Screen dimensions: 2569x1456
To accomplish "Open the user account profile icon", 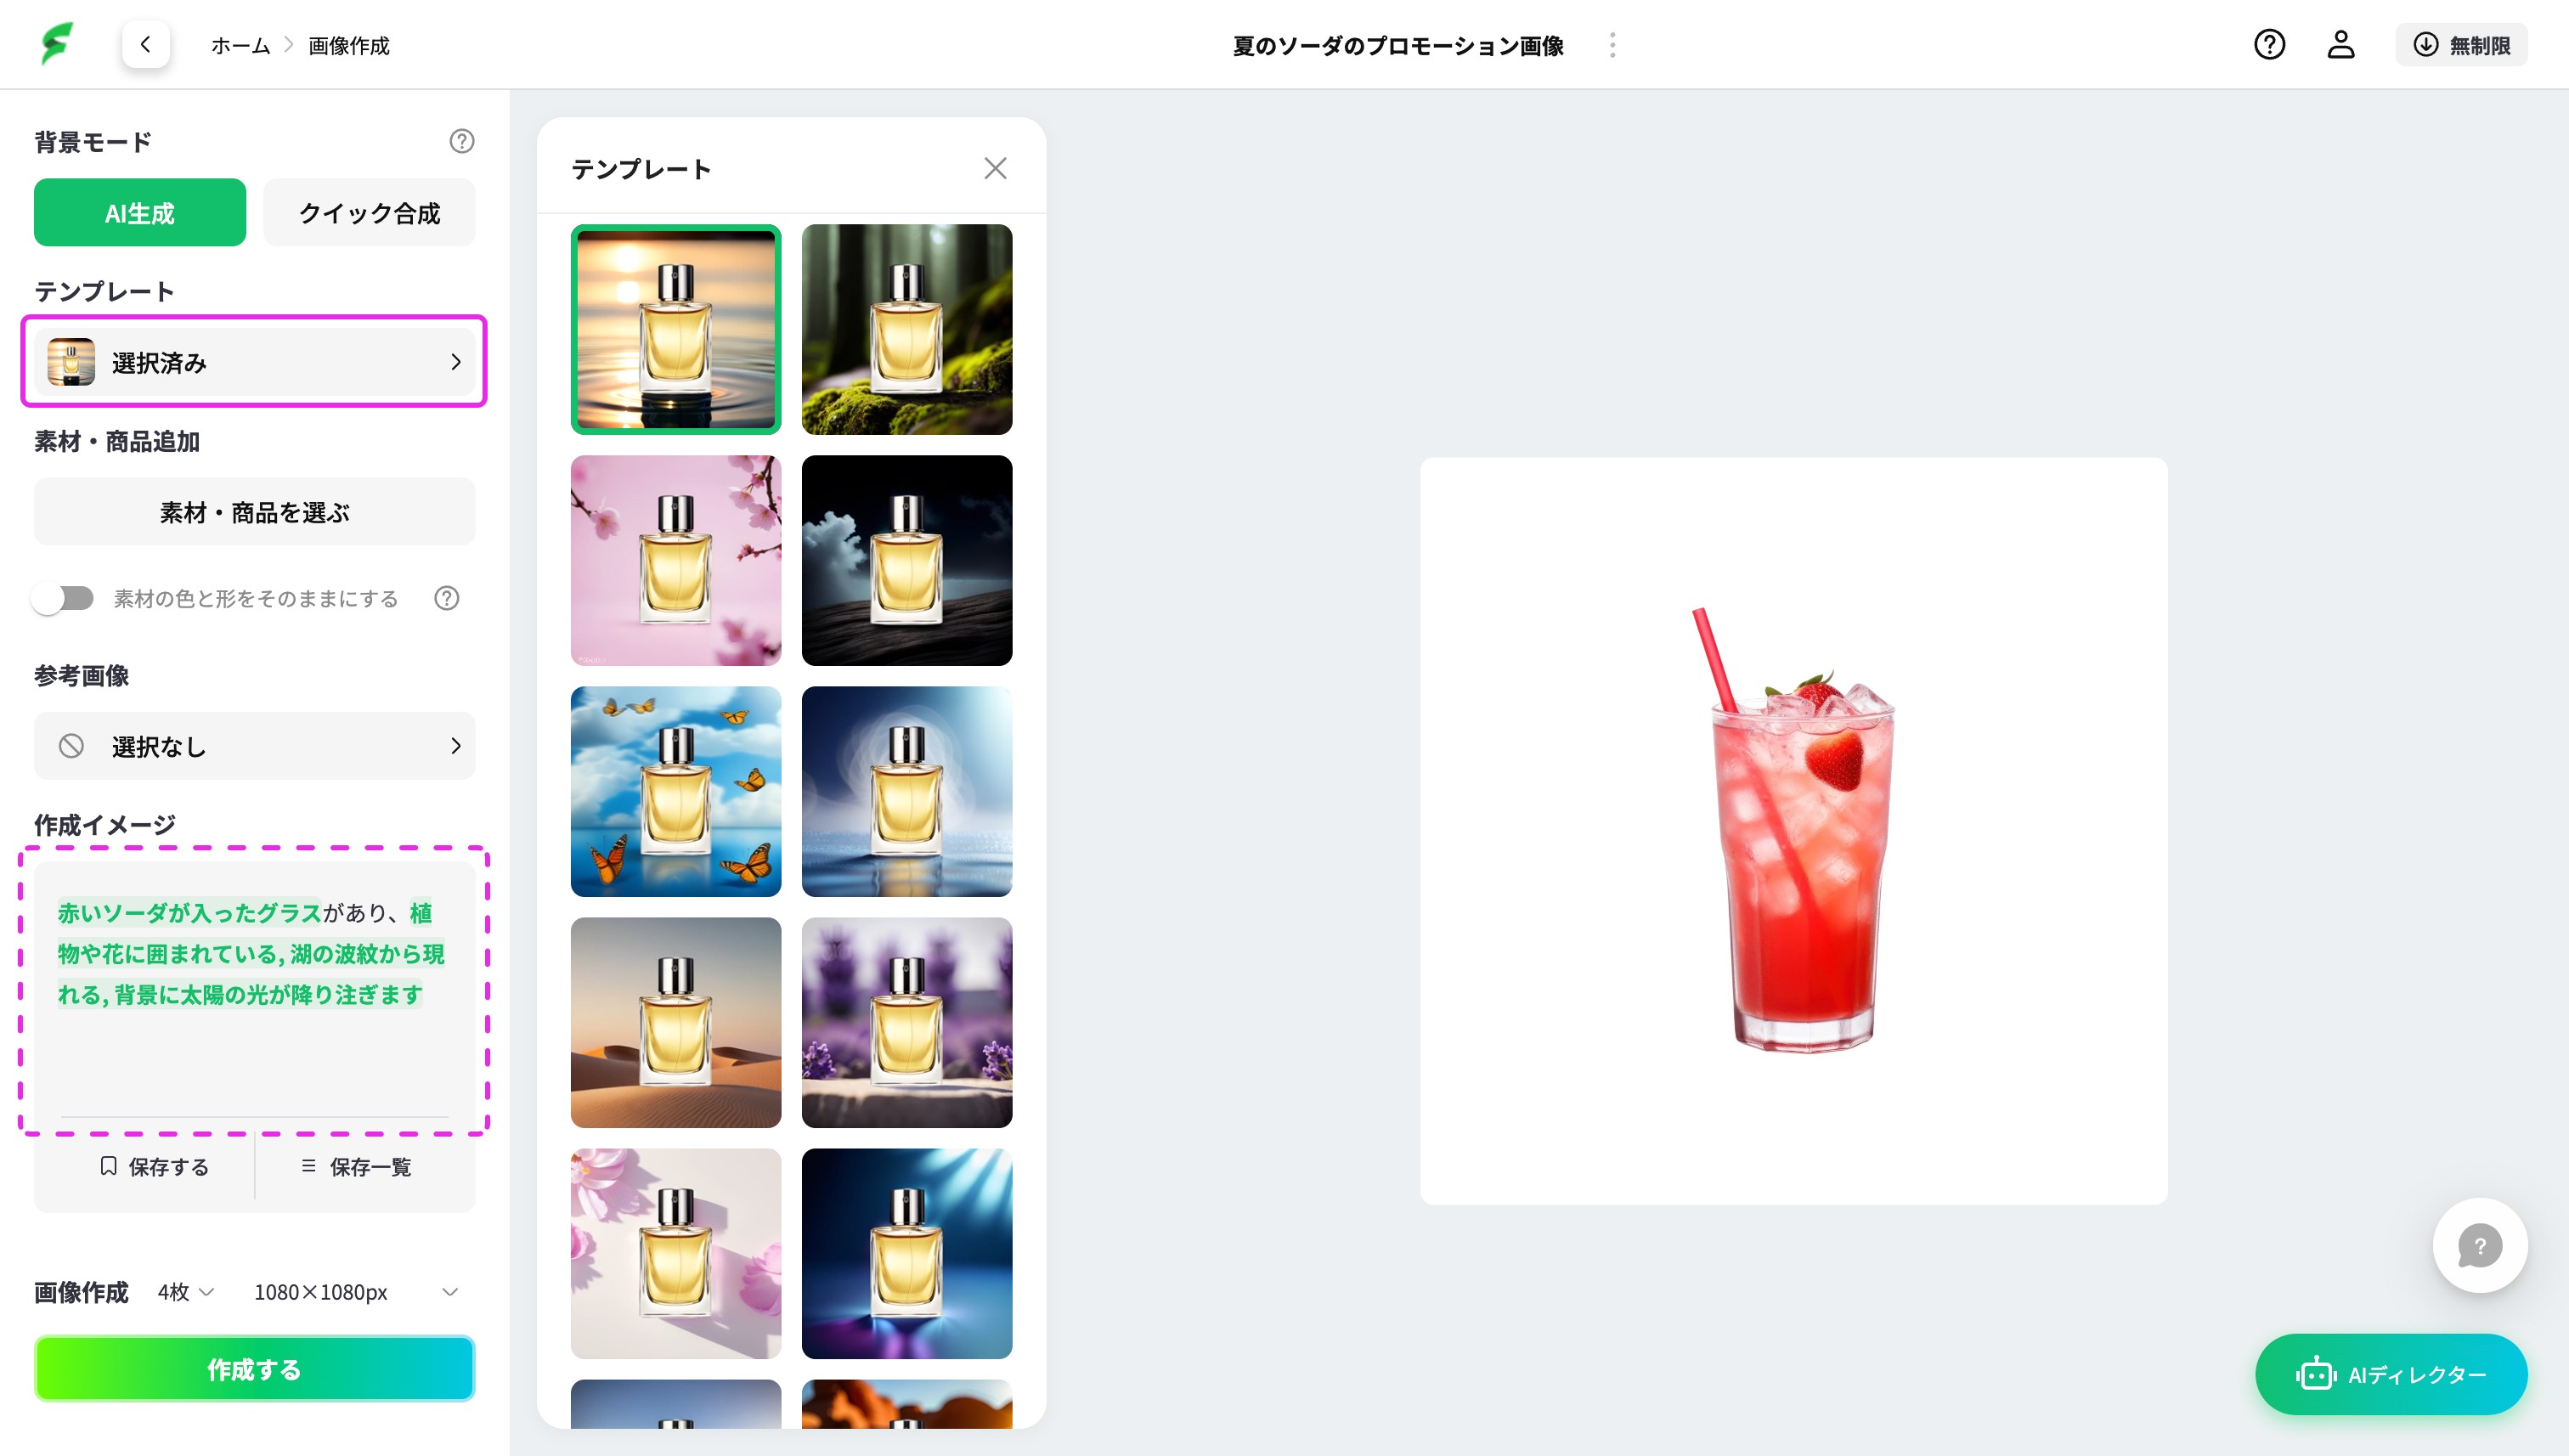I will coord(2340,45).
